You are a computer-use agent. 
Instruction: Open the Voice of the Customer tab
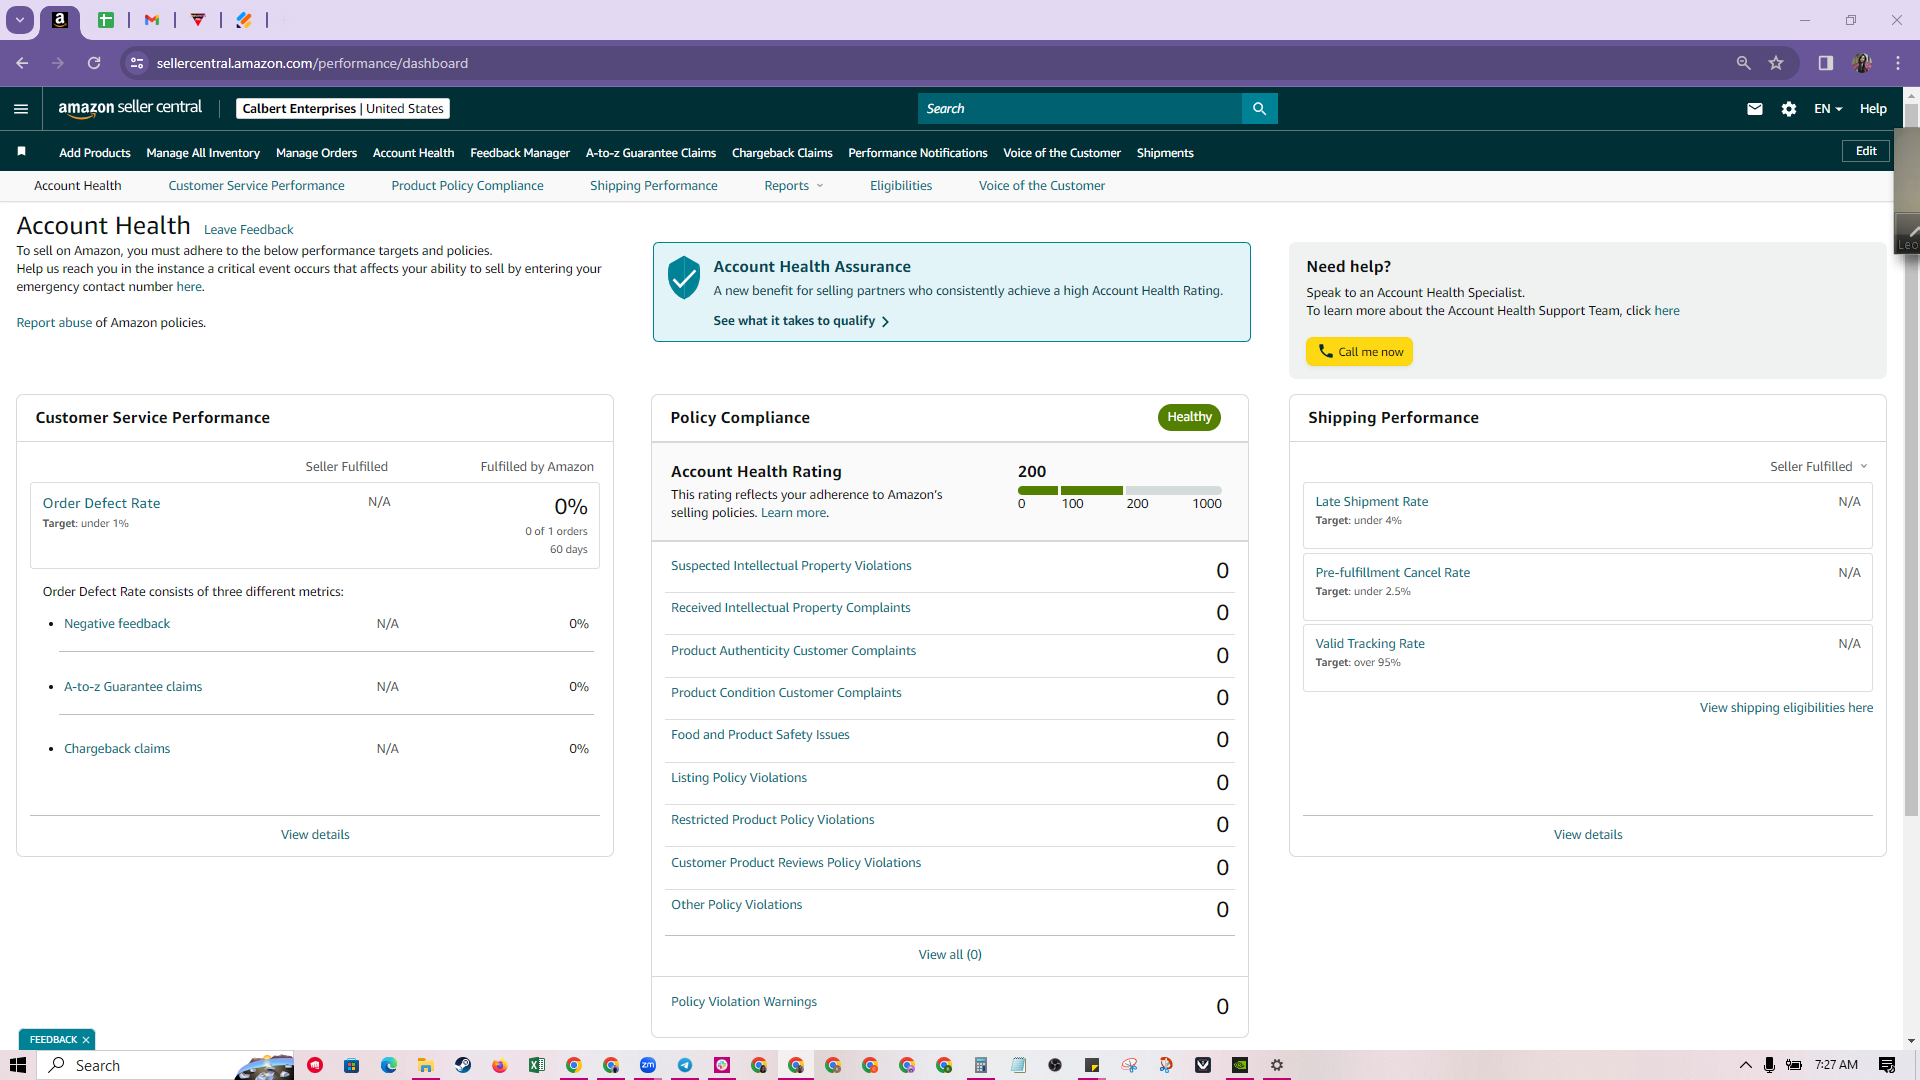coord(1042,186)
